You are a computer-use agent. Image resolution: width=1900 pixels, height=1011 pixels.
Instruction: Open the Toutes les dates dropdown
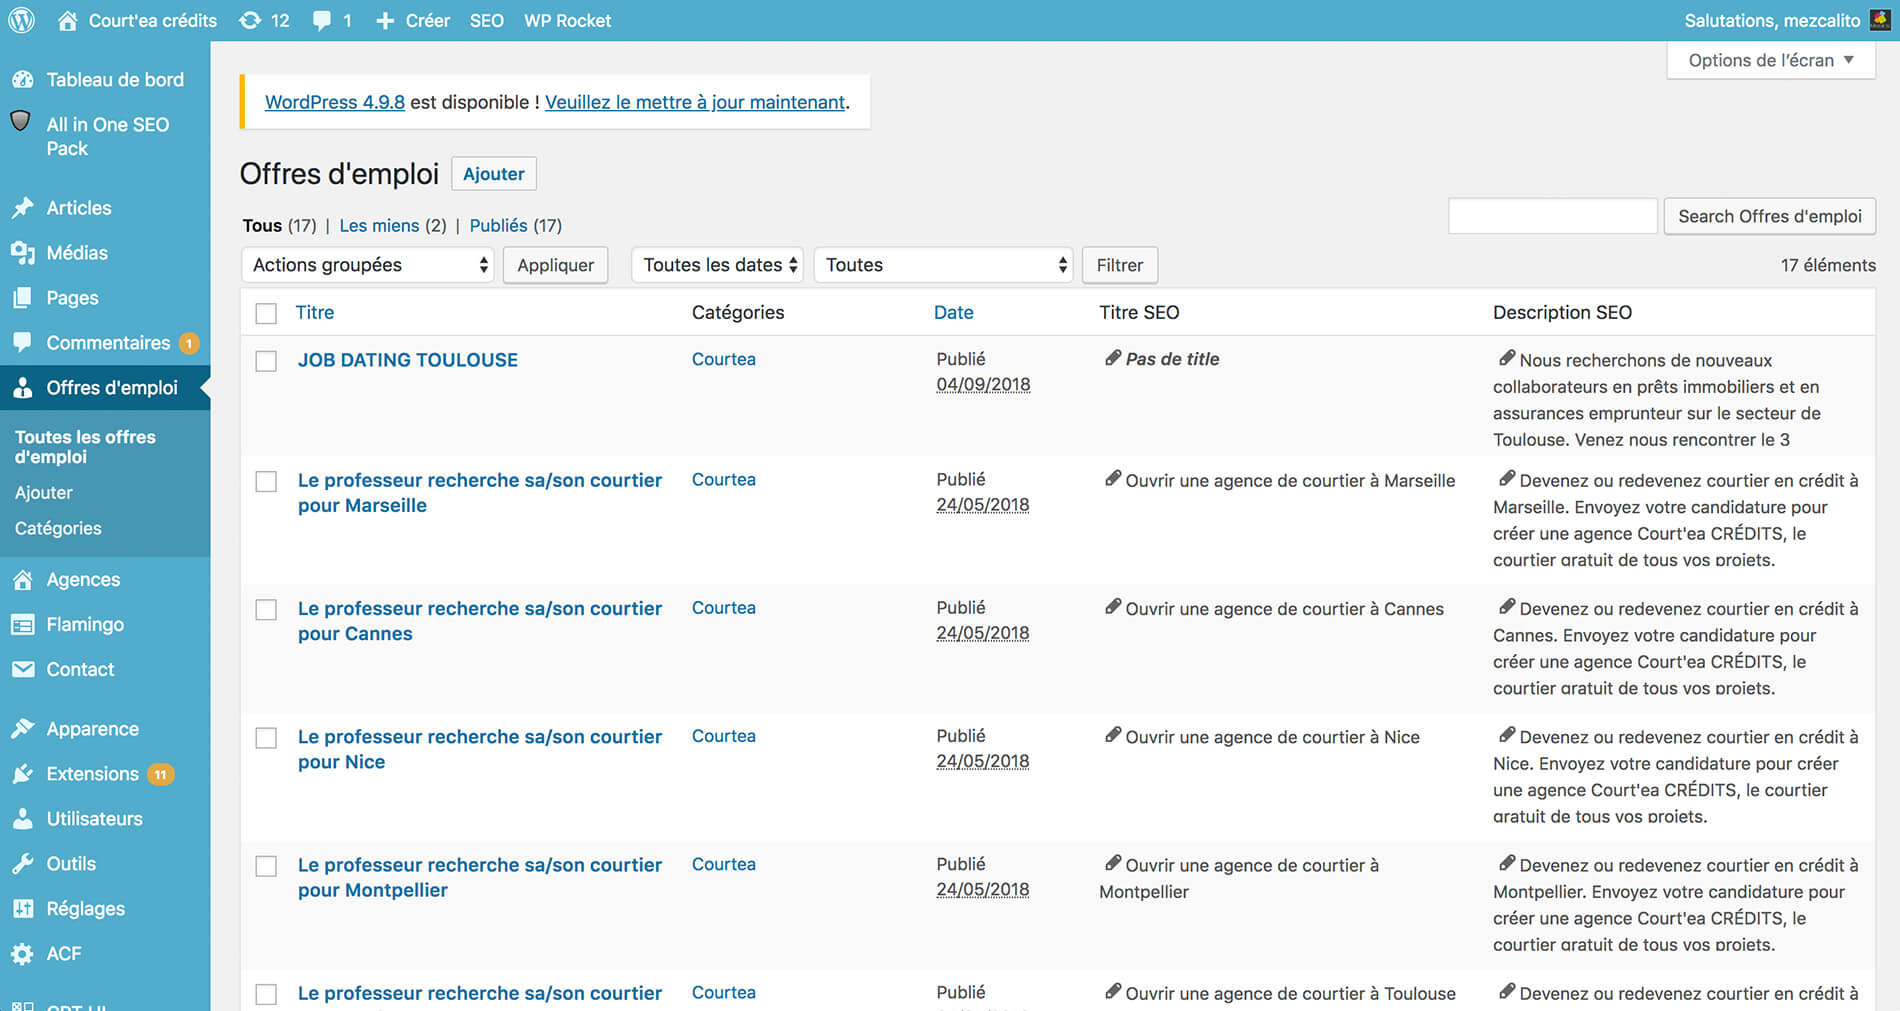pos(718,265)
